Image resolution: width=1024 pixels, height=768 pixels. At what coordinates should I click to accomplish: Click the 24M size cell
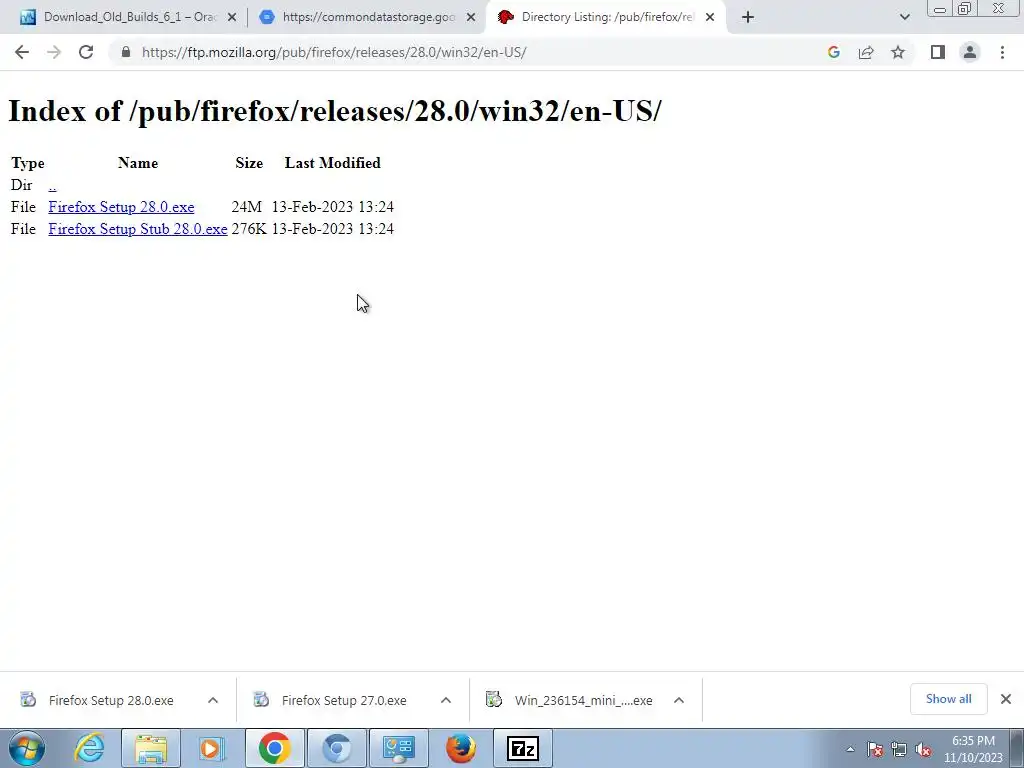click(x=246, y=207)
